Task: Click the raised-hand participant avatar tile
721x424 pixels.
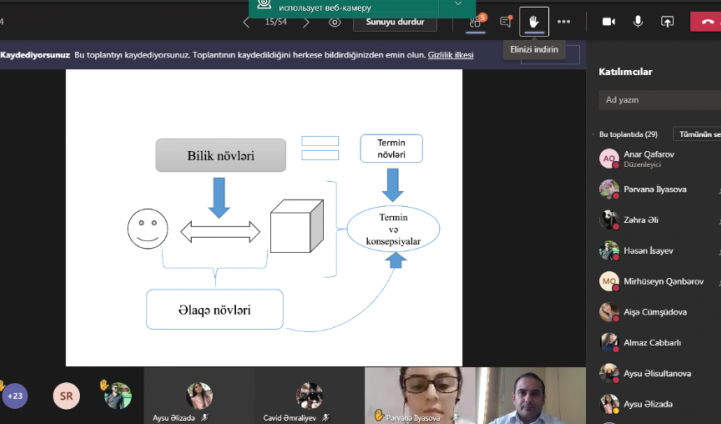Action: coord(118,395)
